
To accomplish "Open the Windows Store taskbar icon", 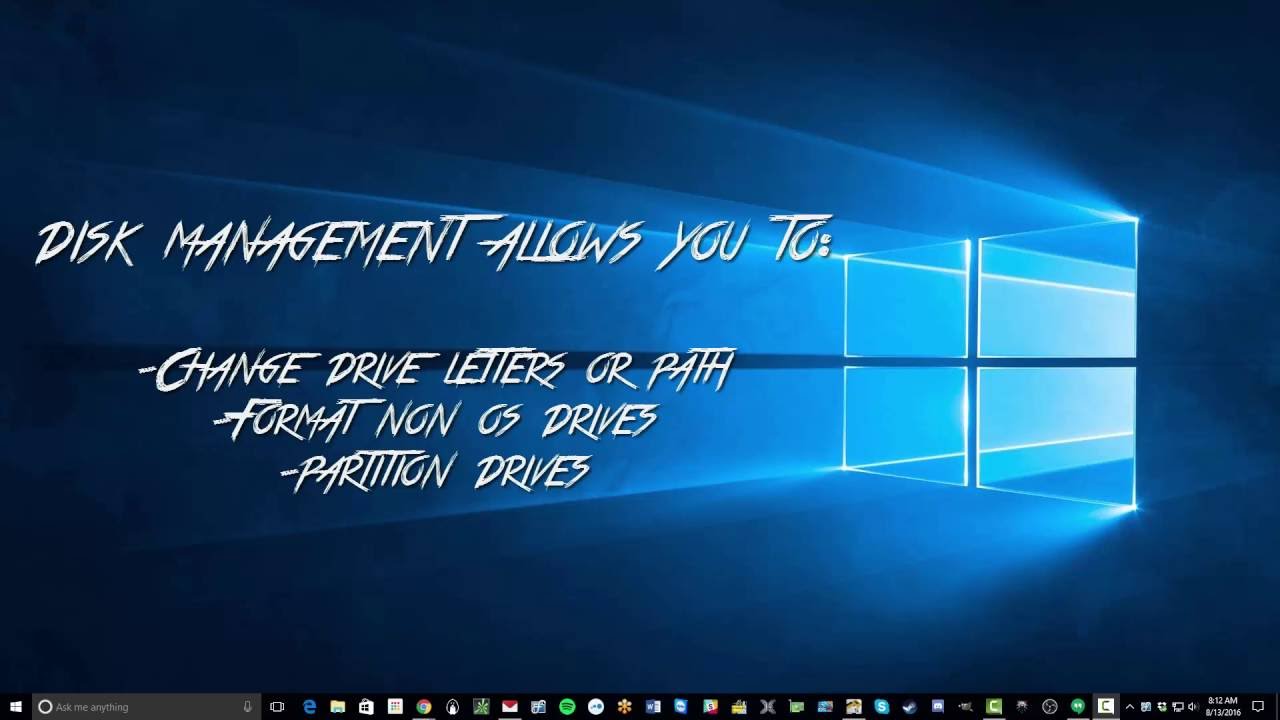I will tap(366, 706).
